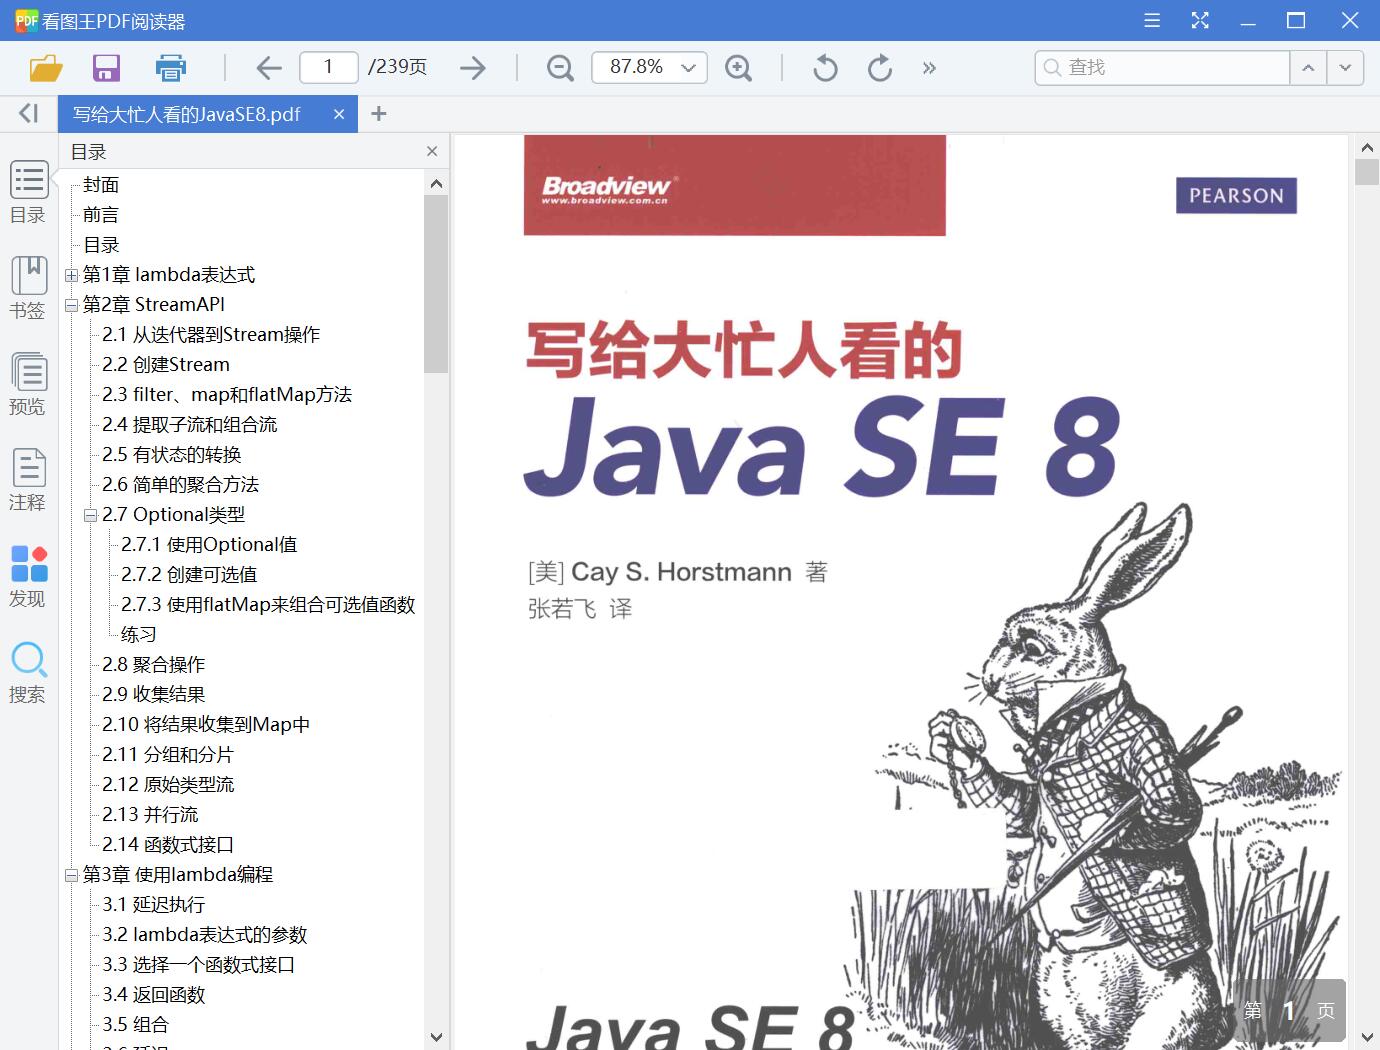This screenshot has height=1050, width=1380.
Task: Close the 写给大忙人看的JavaSE8.pdf tab
Action: 339,114
